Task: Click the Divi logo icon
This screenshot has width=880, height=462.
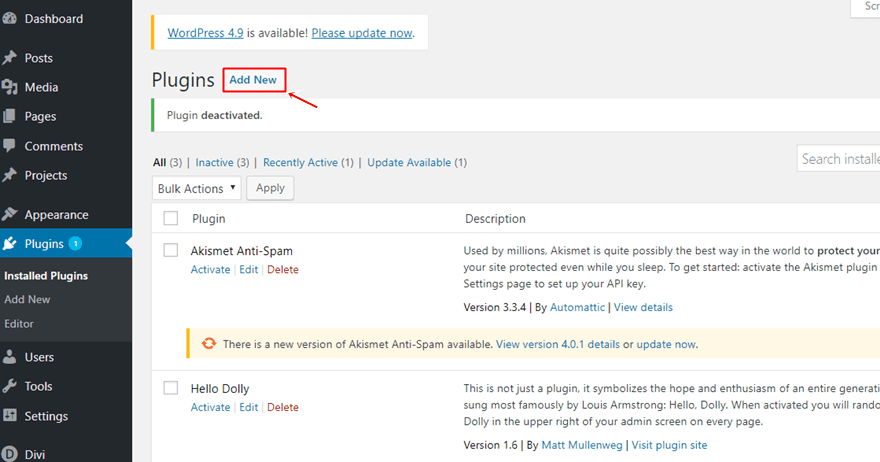Action: click(x=10, y=454)
